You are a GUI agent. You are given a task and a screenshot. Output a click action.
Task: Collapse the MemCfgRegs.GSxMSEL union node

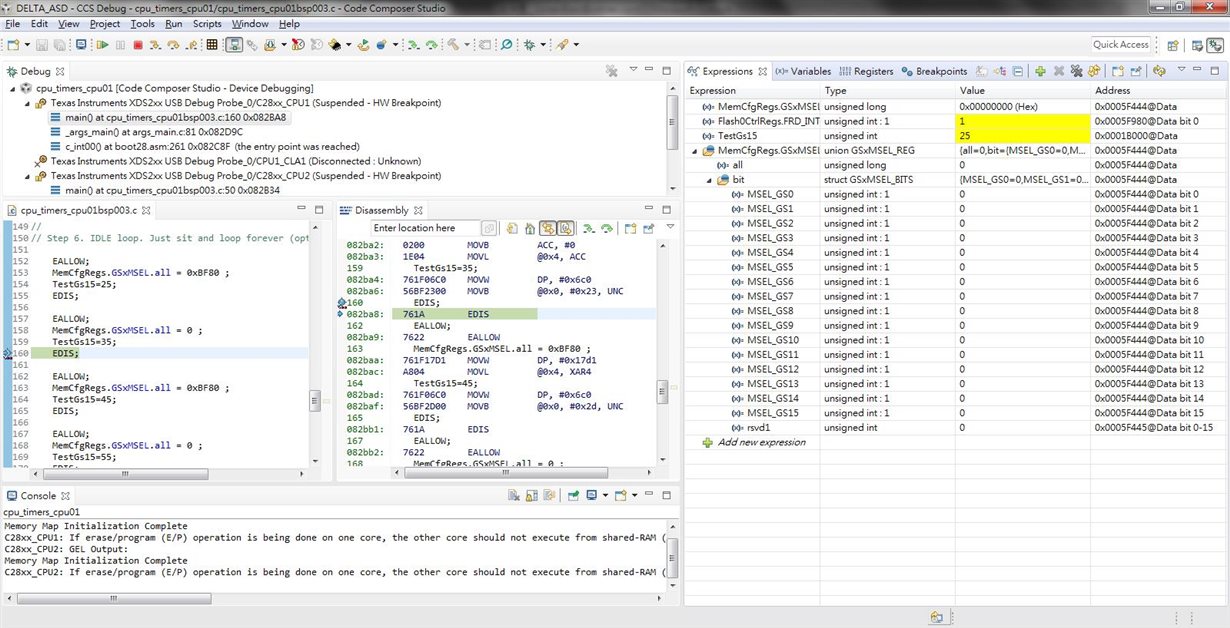(x=695, y=150)
